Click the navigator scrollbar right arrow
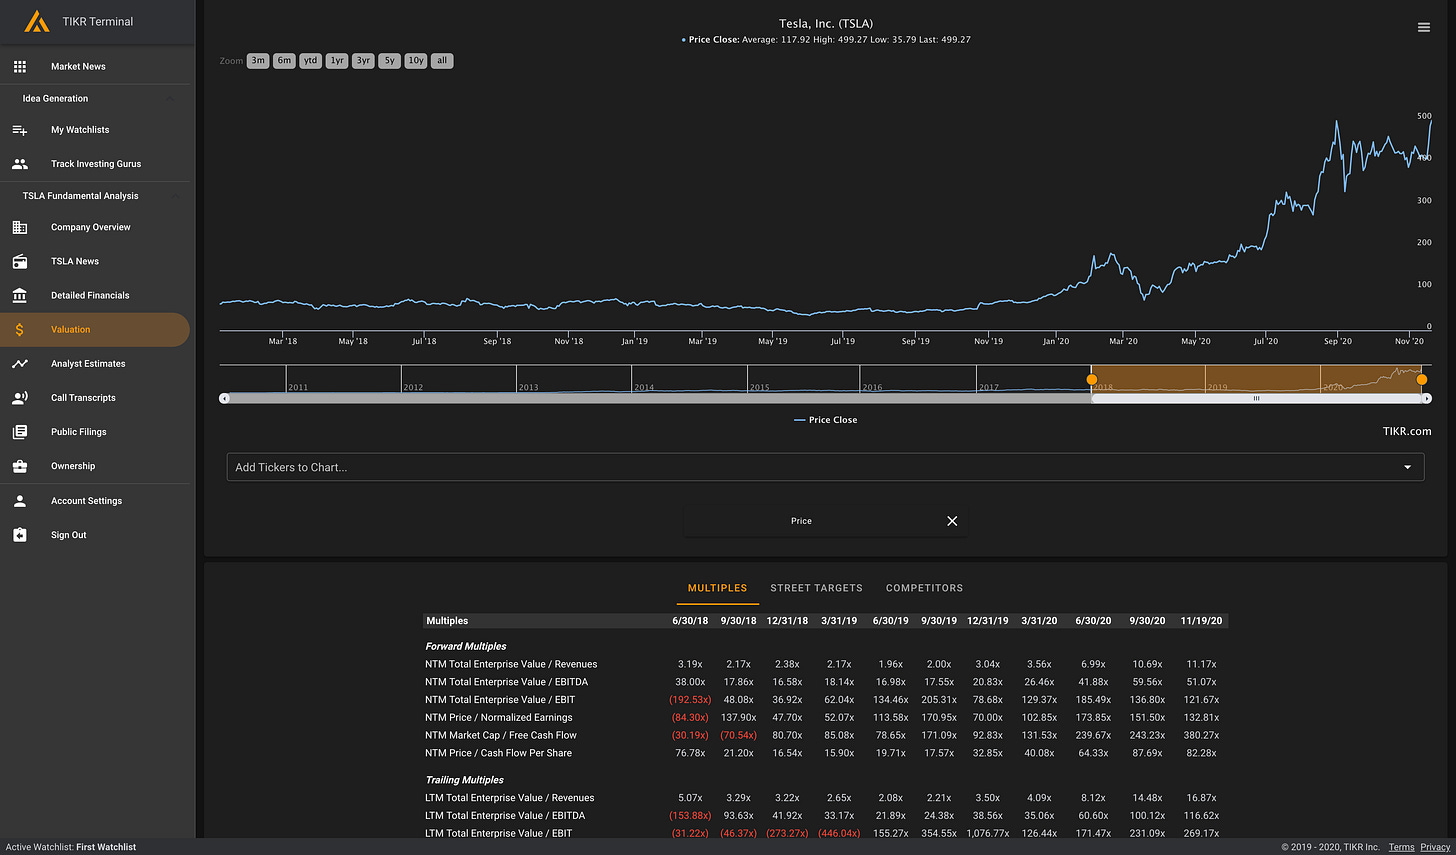The height and width of the screenshot is (855, 1456). pos(1427,398)
